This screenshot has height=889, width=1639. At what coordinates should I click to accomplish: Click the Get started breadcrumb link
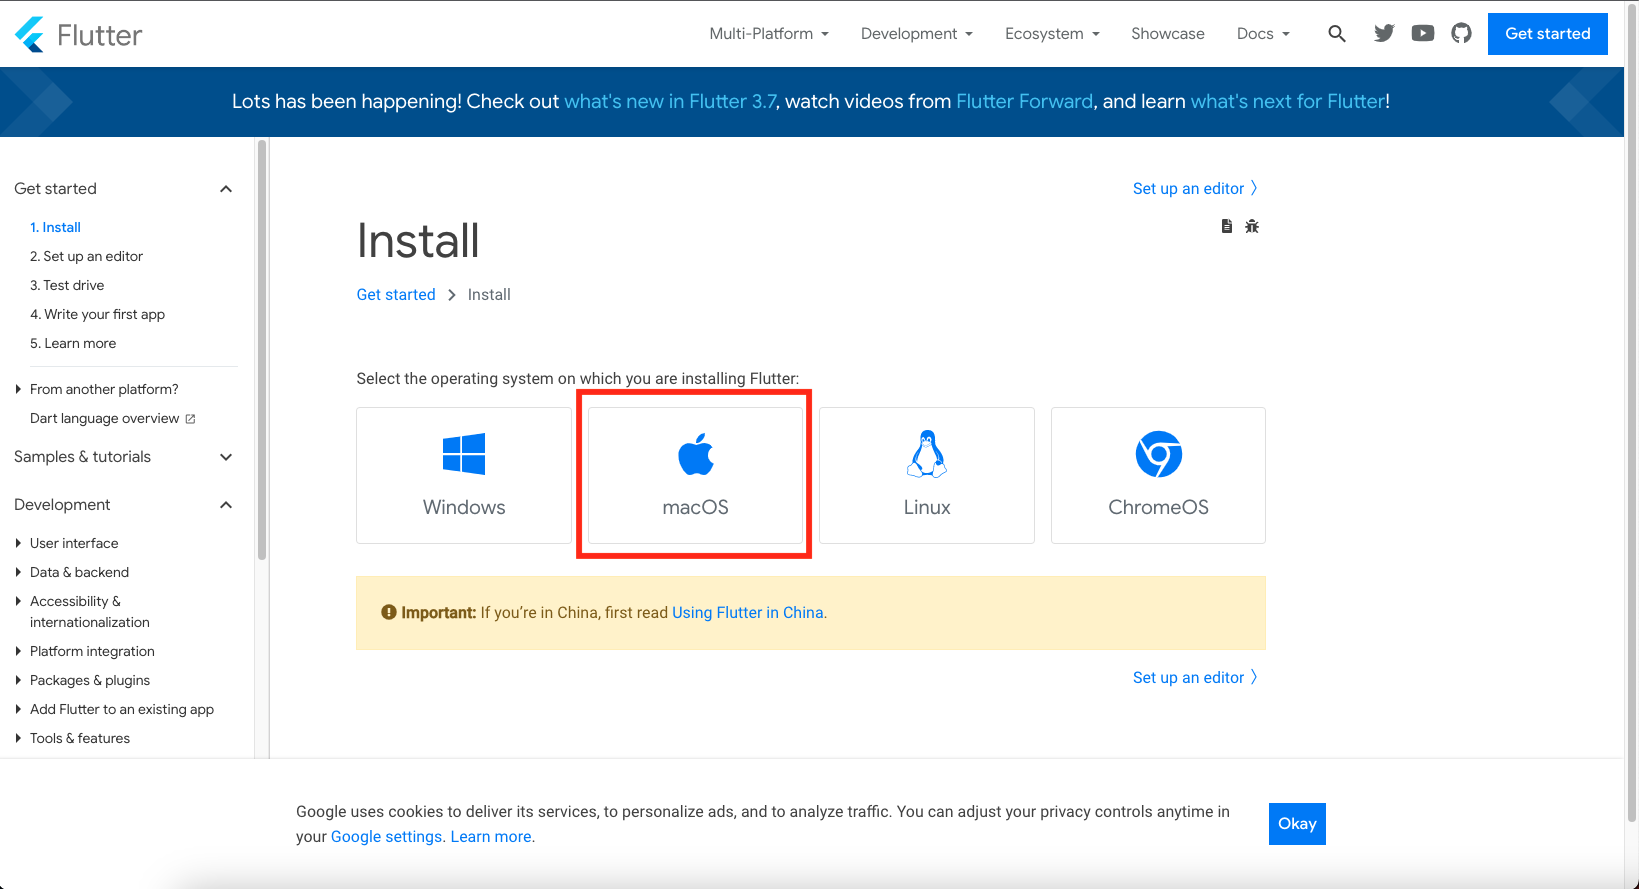point(396,294)
